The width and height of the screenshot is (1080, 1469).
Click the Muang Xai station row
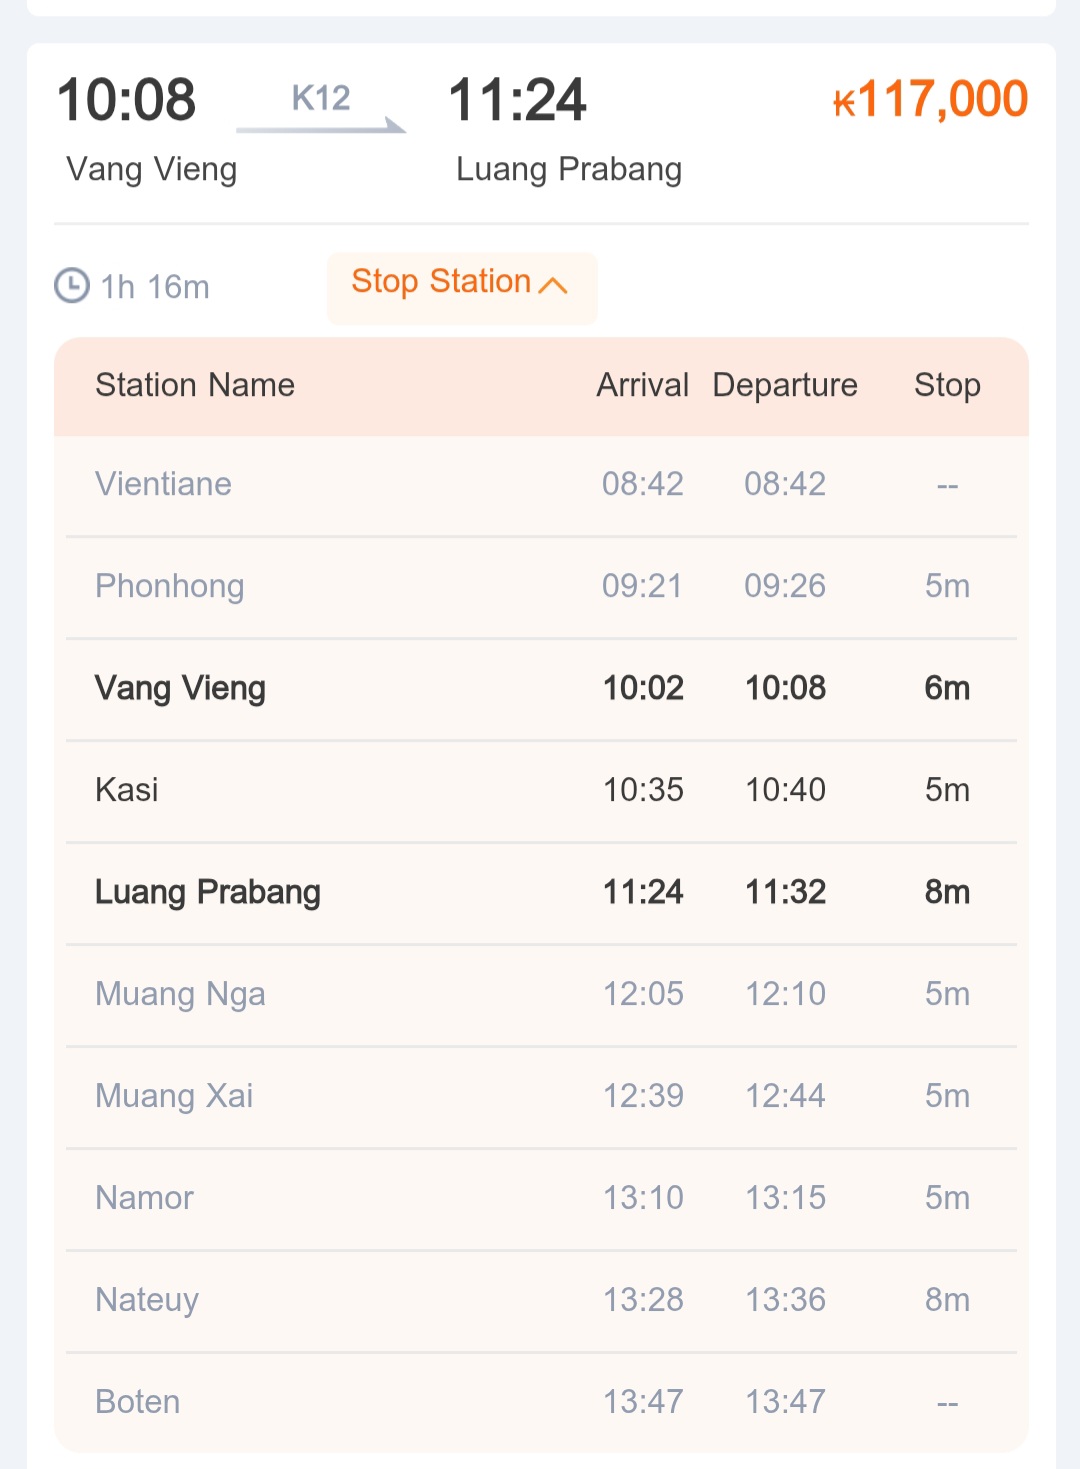tap(541, 1097)
